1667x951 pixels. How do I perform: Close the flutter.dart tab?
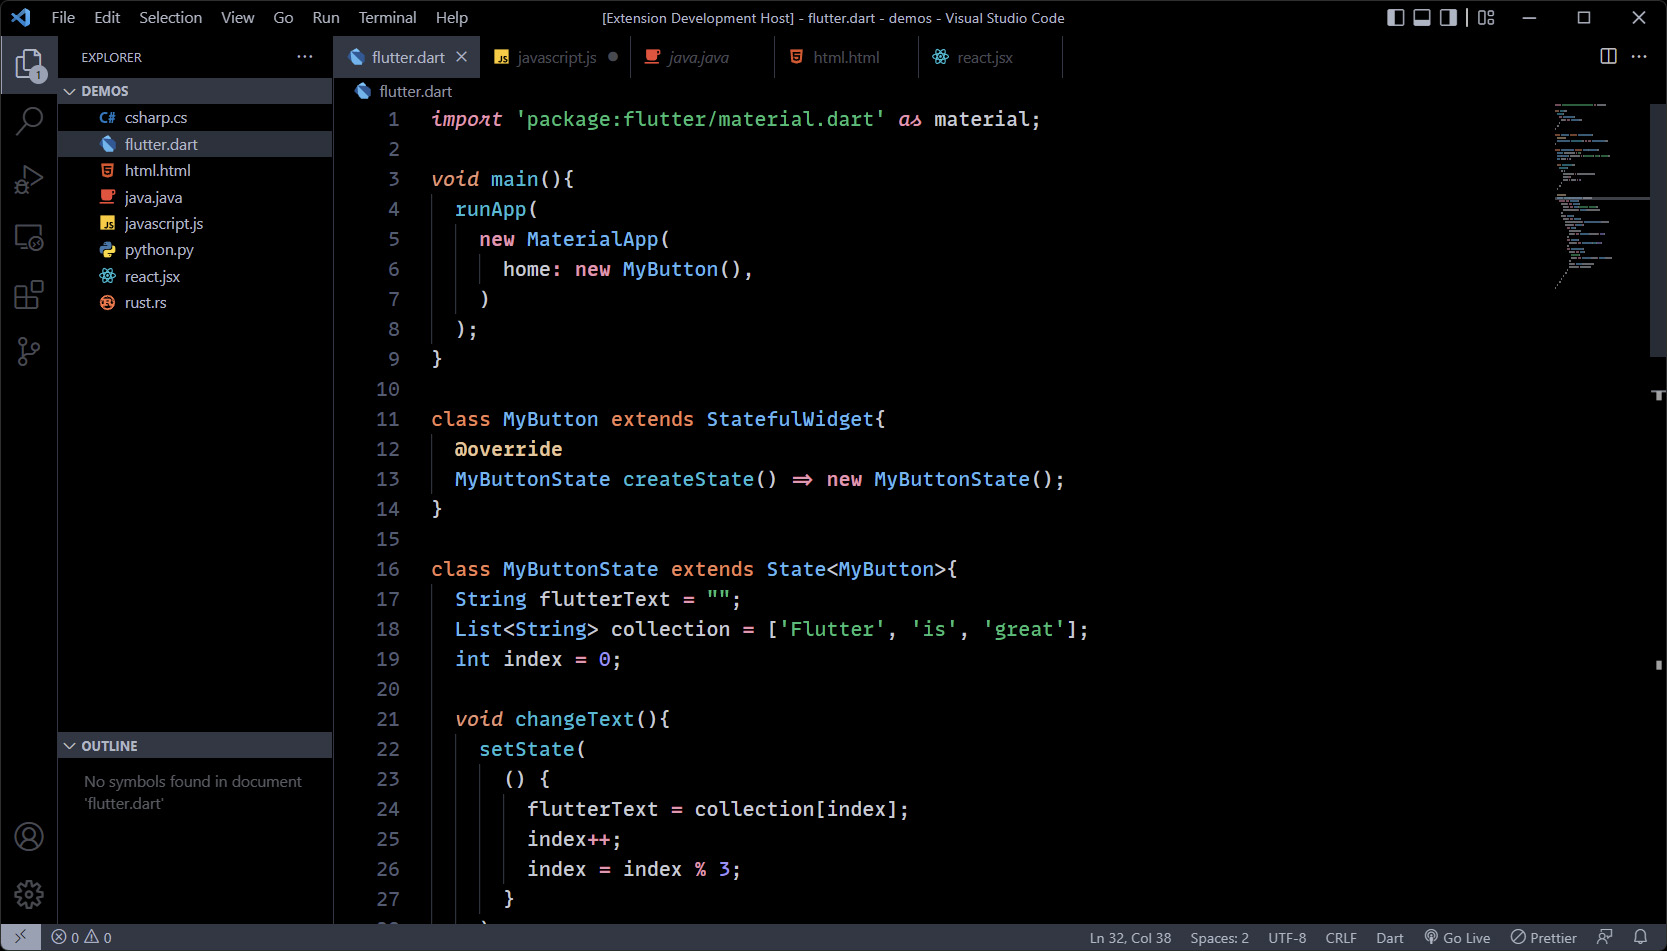(461, 57)
